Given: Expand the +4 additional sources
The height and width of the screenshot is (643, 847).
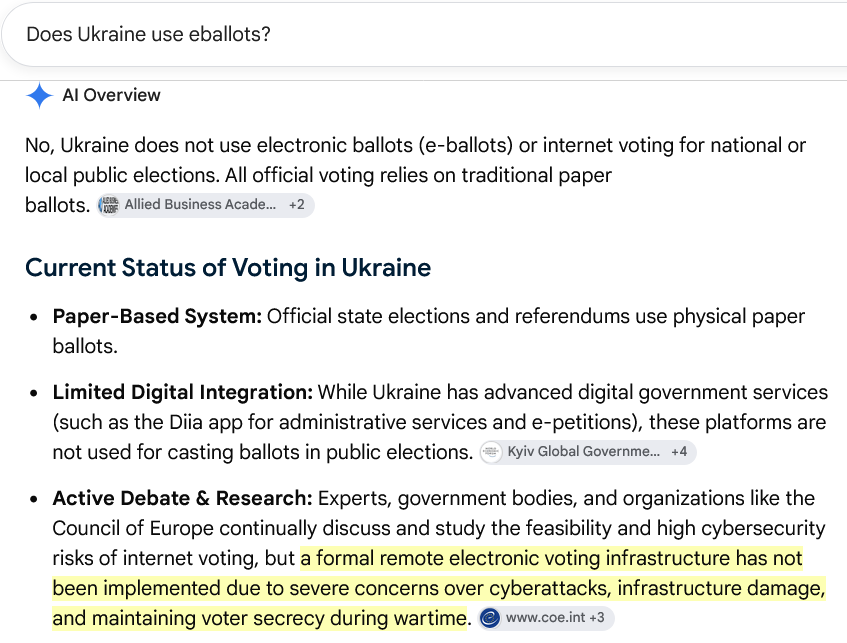Looking at the screenshot, I should coord(679,452).
